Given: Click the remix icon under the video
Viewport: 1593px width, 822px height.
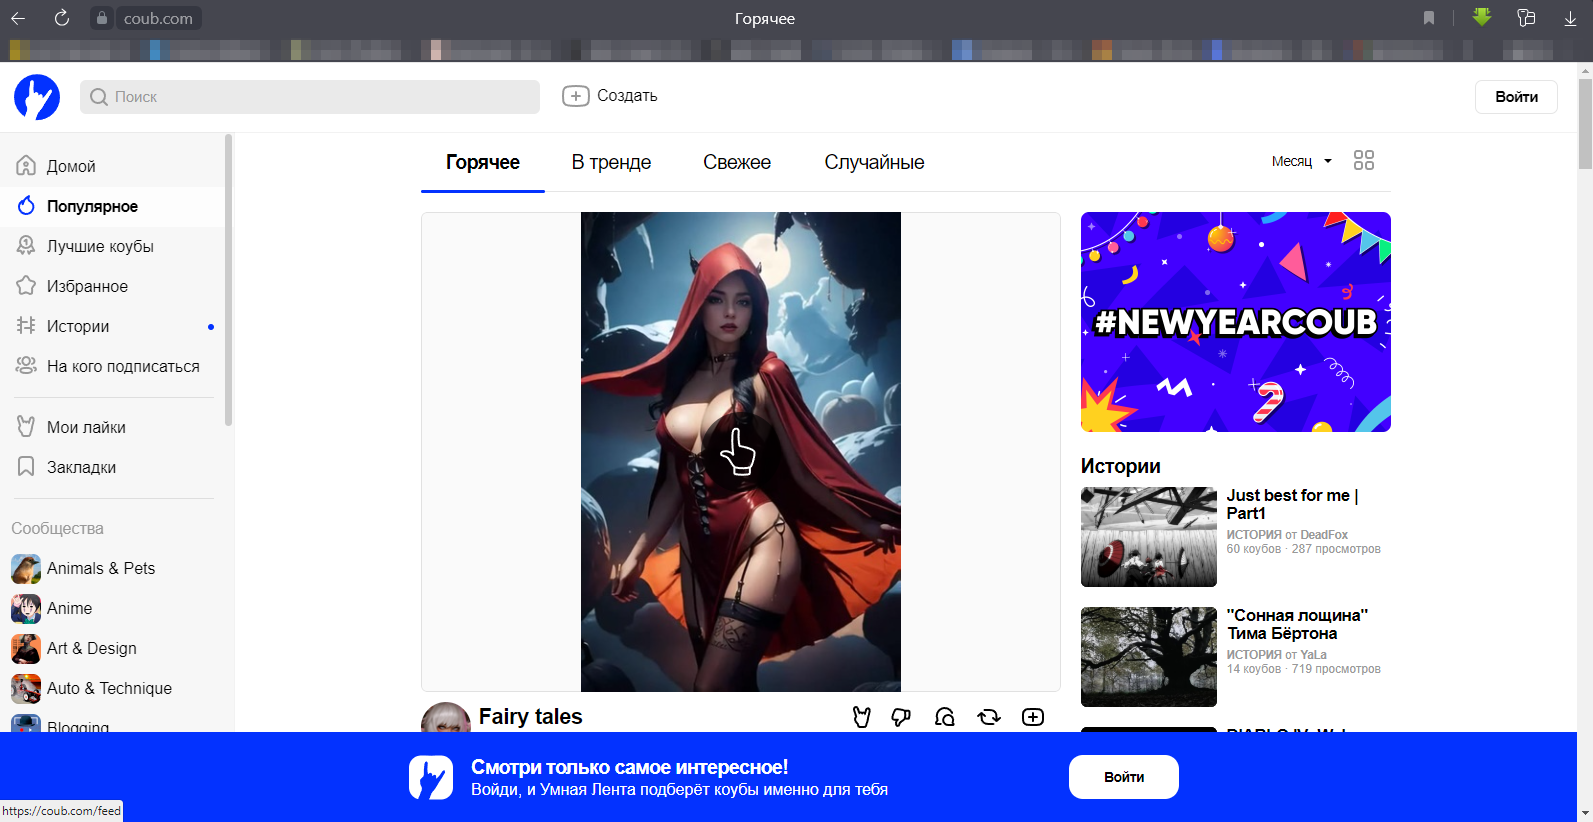Looking at the screenshot, I should pyautogui.click(x=945, y=717).
